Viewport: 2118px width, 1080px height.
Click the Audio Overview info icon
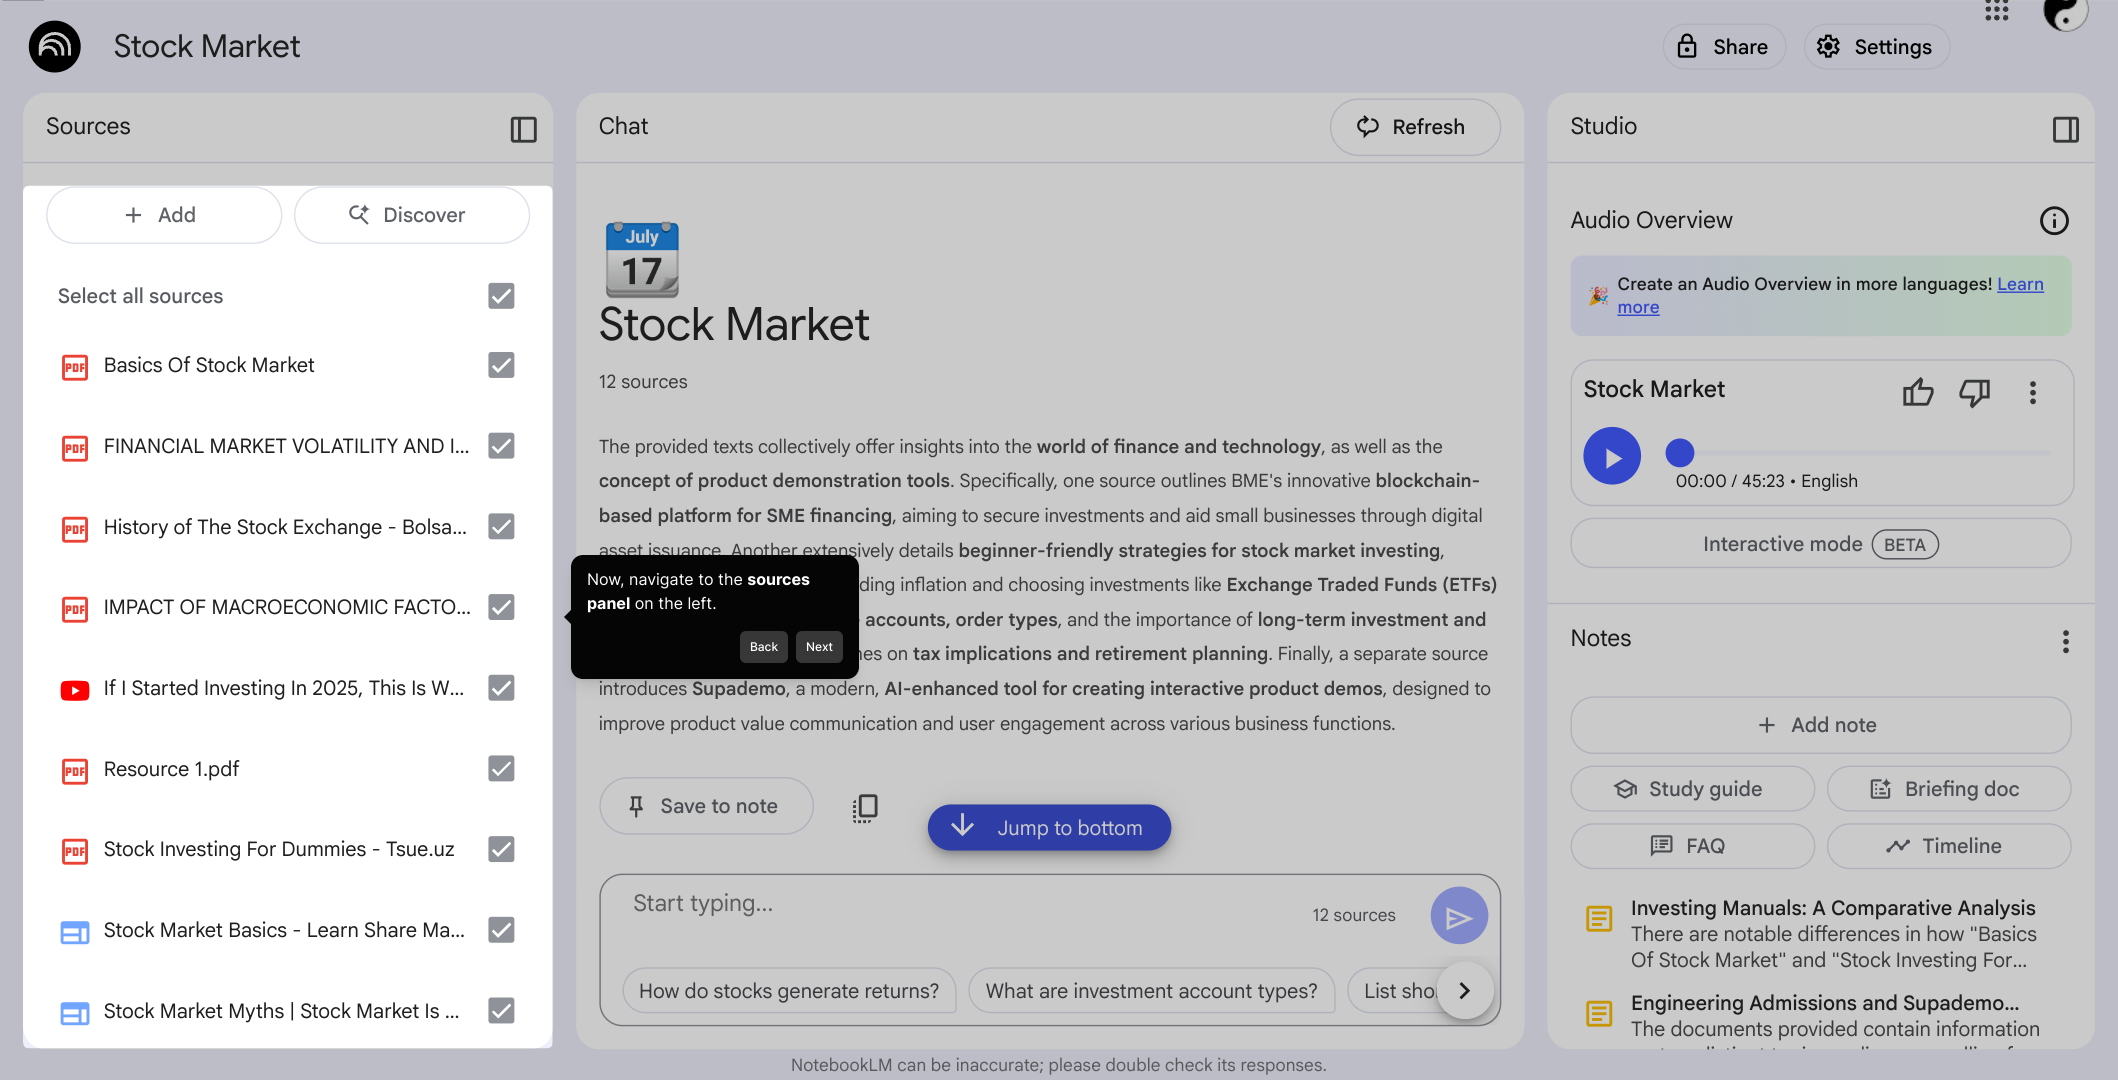coord(2054,220)
